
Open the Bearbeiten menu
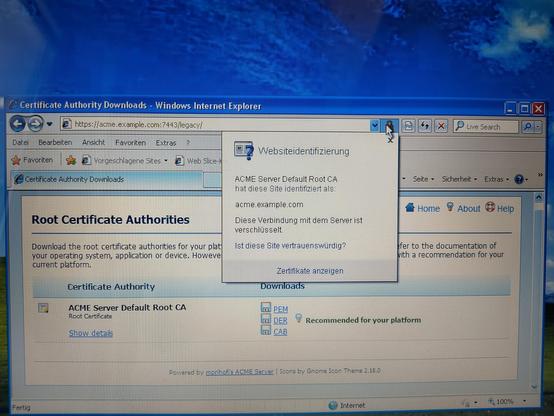coord(55,142)
